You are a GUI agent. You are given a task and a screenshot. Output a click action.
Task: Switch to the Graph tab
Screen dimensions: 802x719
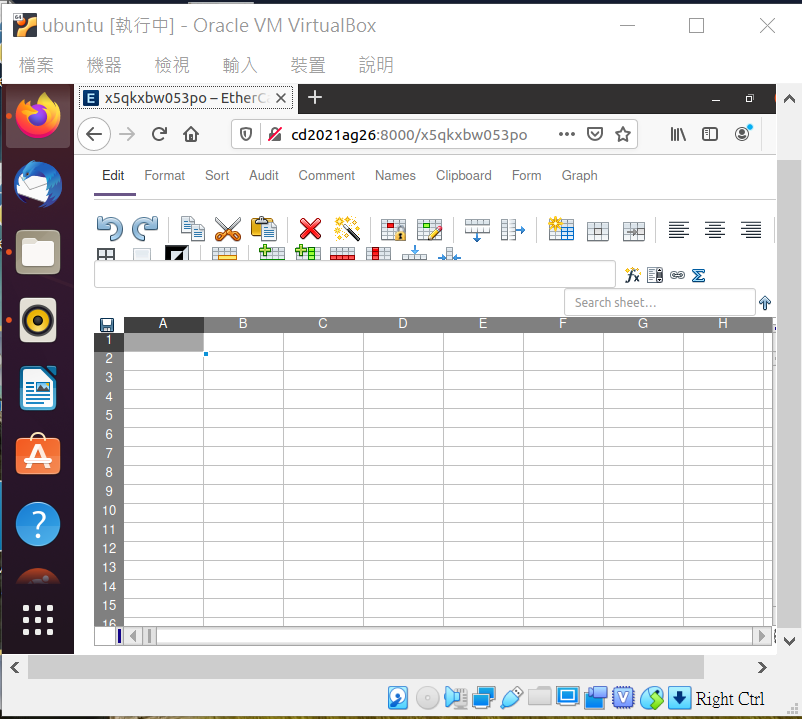[x=579, y=175]
